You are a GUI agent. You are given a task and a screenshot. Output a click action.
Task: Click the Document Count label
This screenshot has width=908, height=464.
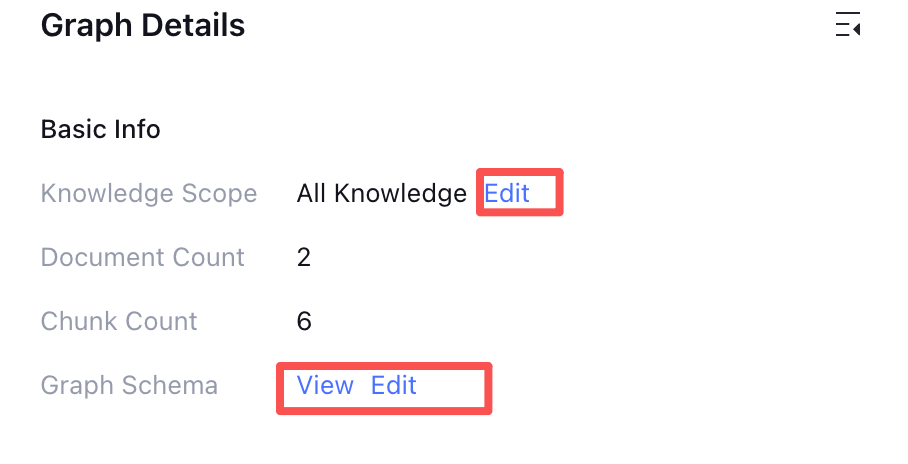(143, 257)
